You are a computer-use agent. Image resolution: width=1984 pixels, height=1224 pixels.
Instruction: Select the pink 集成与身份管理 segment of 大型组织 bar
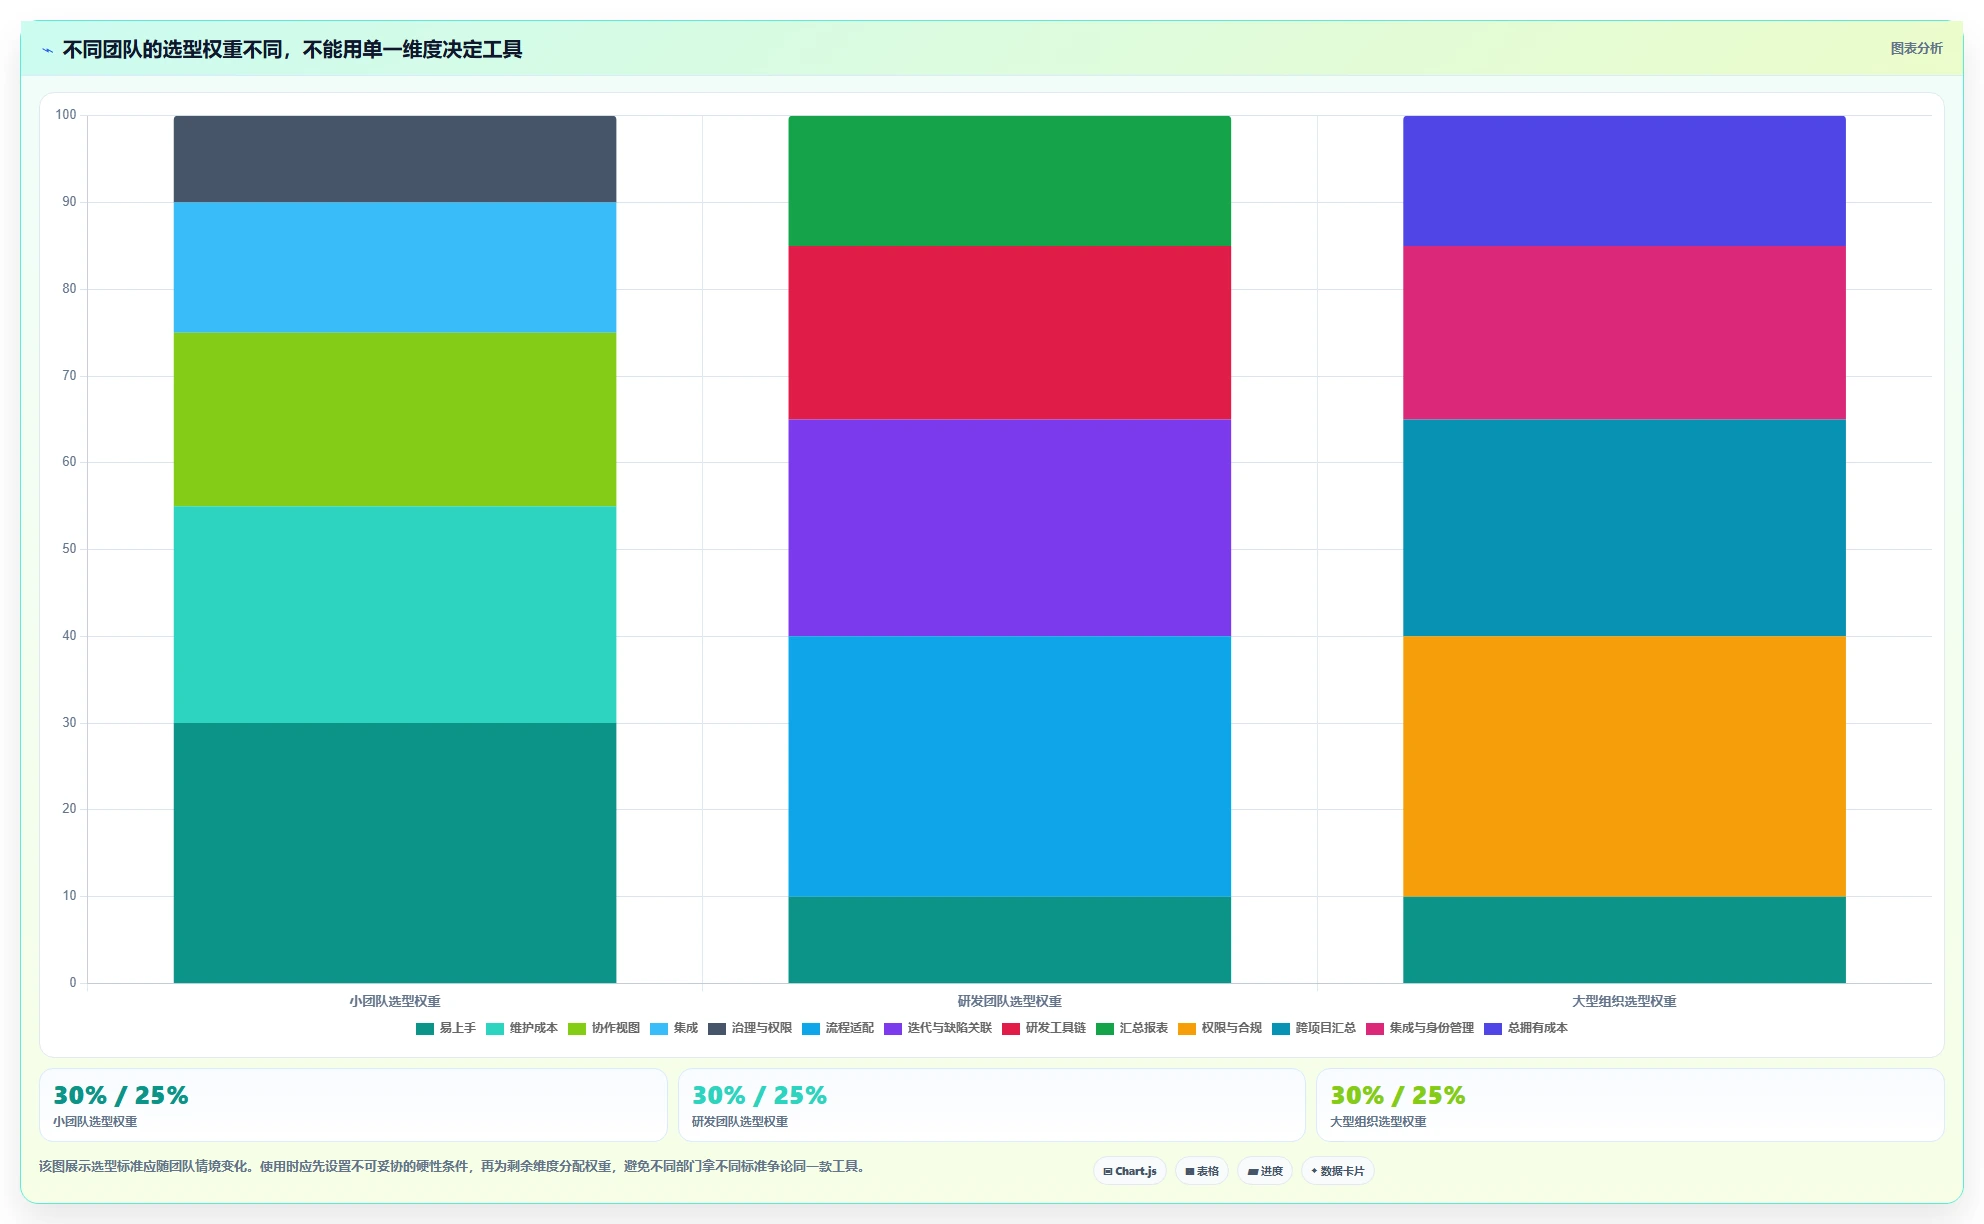[1625, 332]
